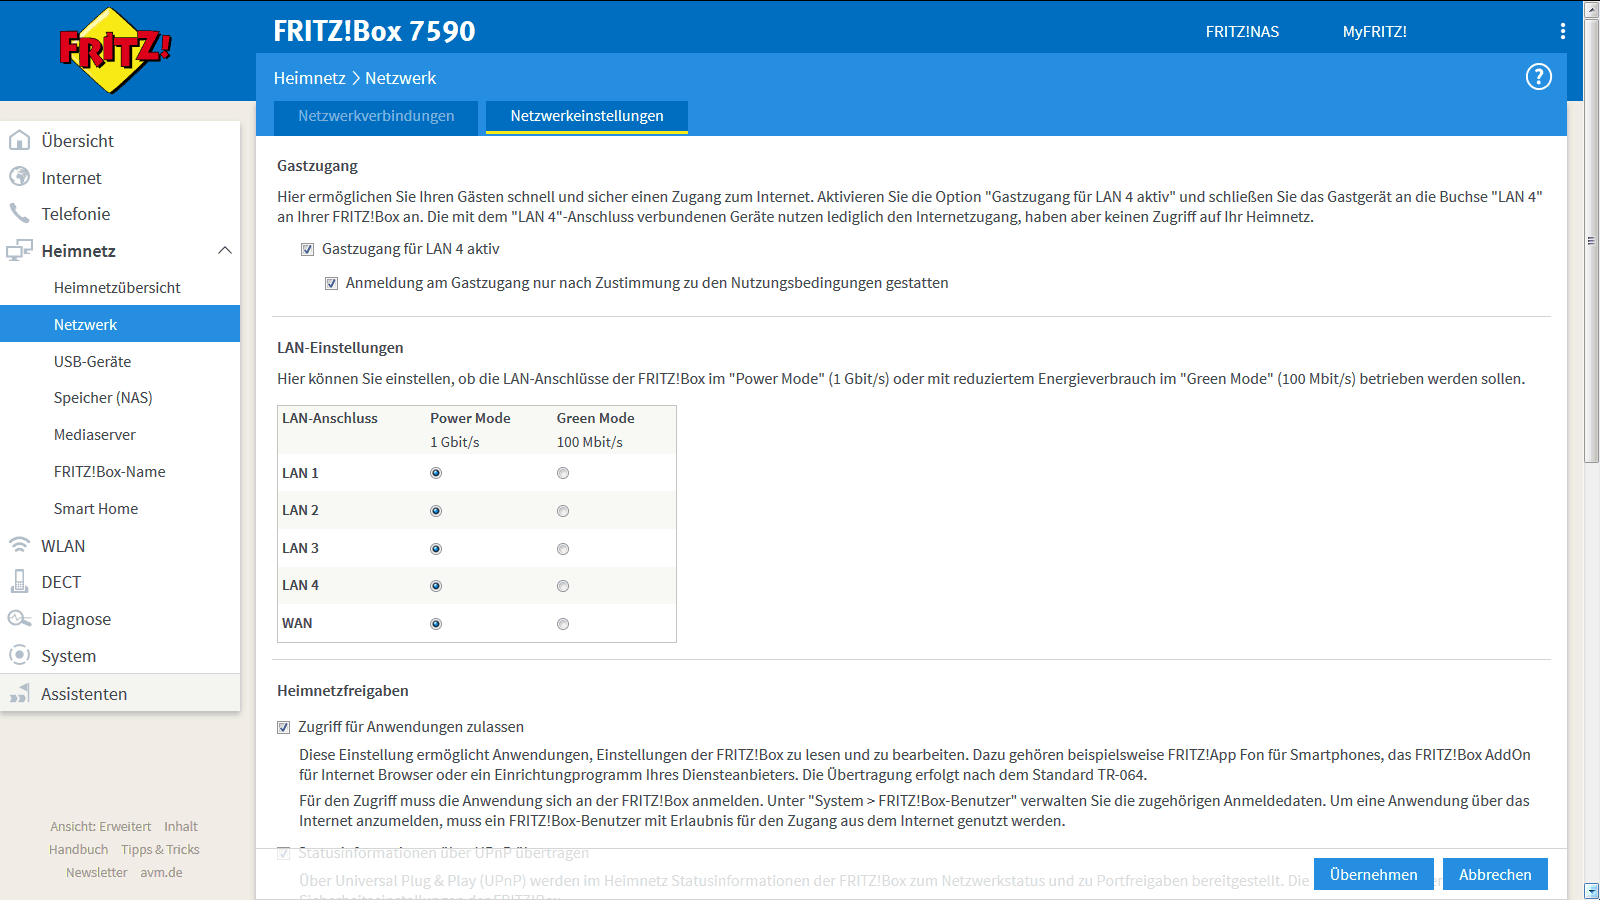The height and width of the screenshot is (900, 1600).
Task: Open the help question mark icon
Action: (x=1538, y=77)
